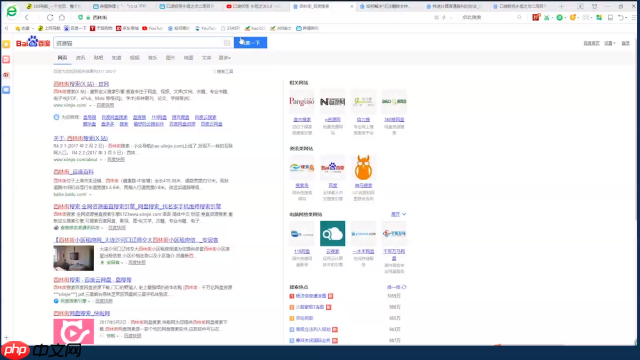Image resolution: width=640 pixels, height=360 pixels.
Task: Click the yellow shield extension icon
Action: click(573, 17)
